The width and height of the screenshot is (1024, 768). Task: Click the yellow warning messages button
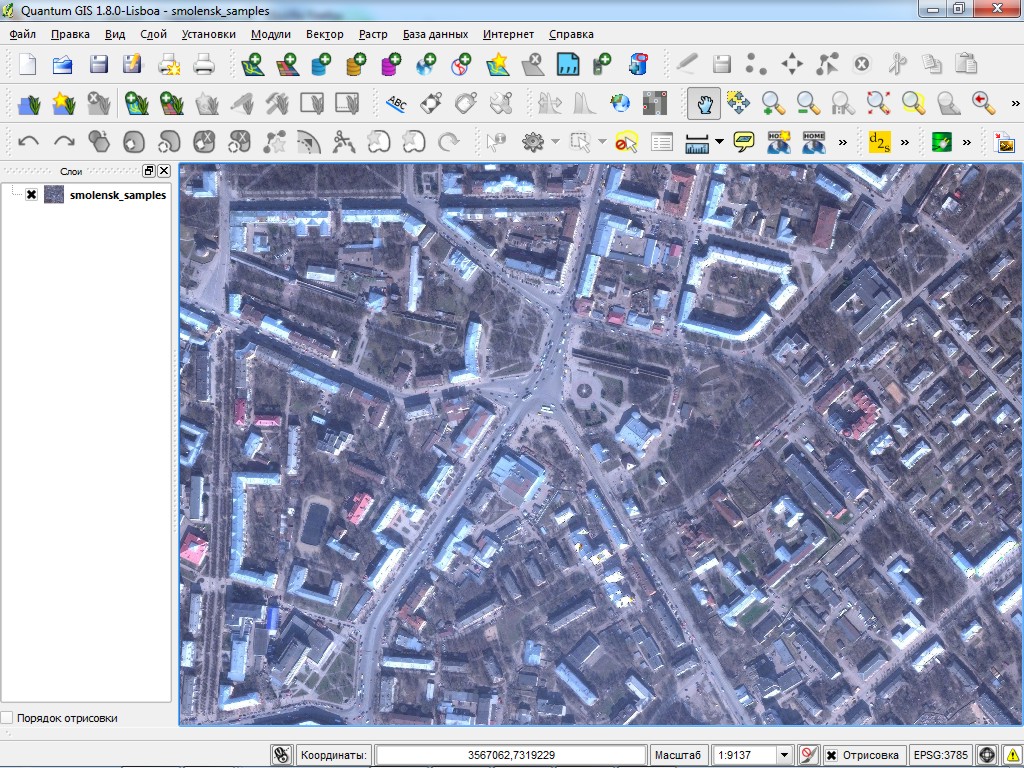click(1012, 755)
